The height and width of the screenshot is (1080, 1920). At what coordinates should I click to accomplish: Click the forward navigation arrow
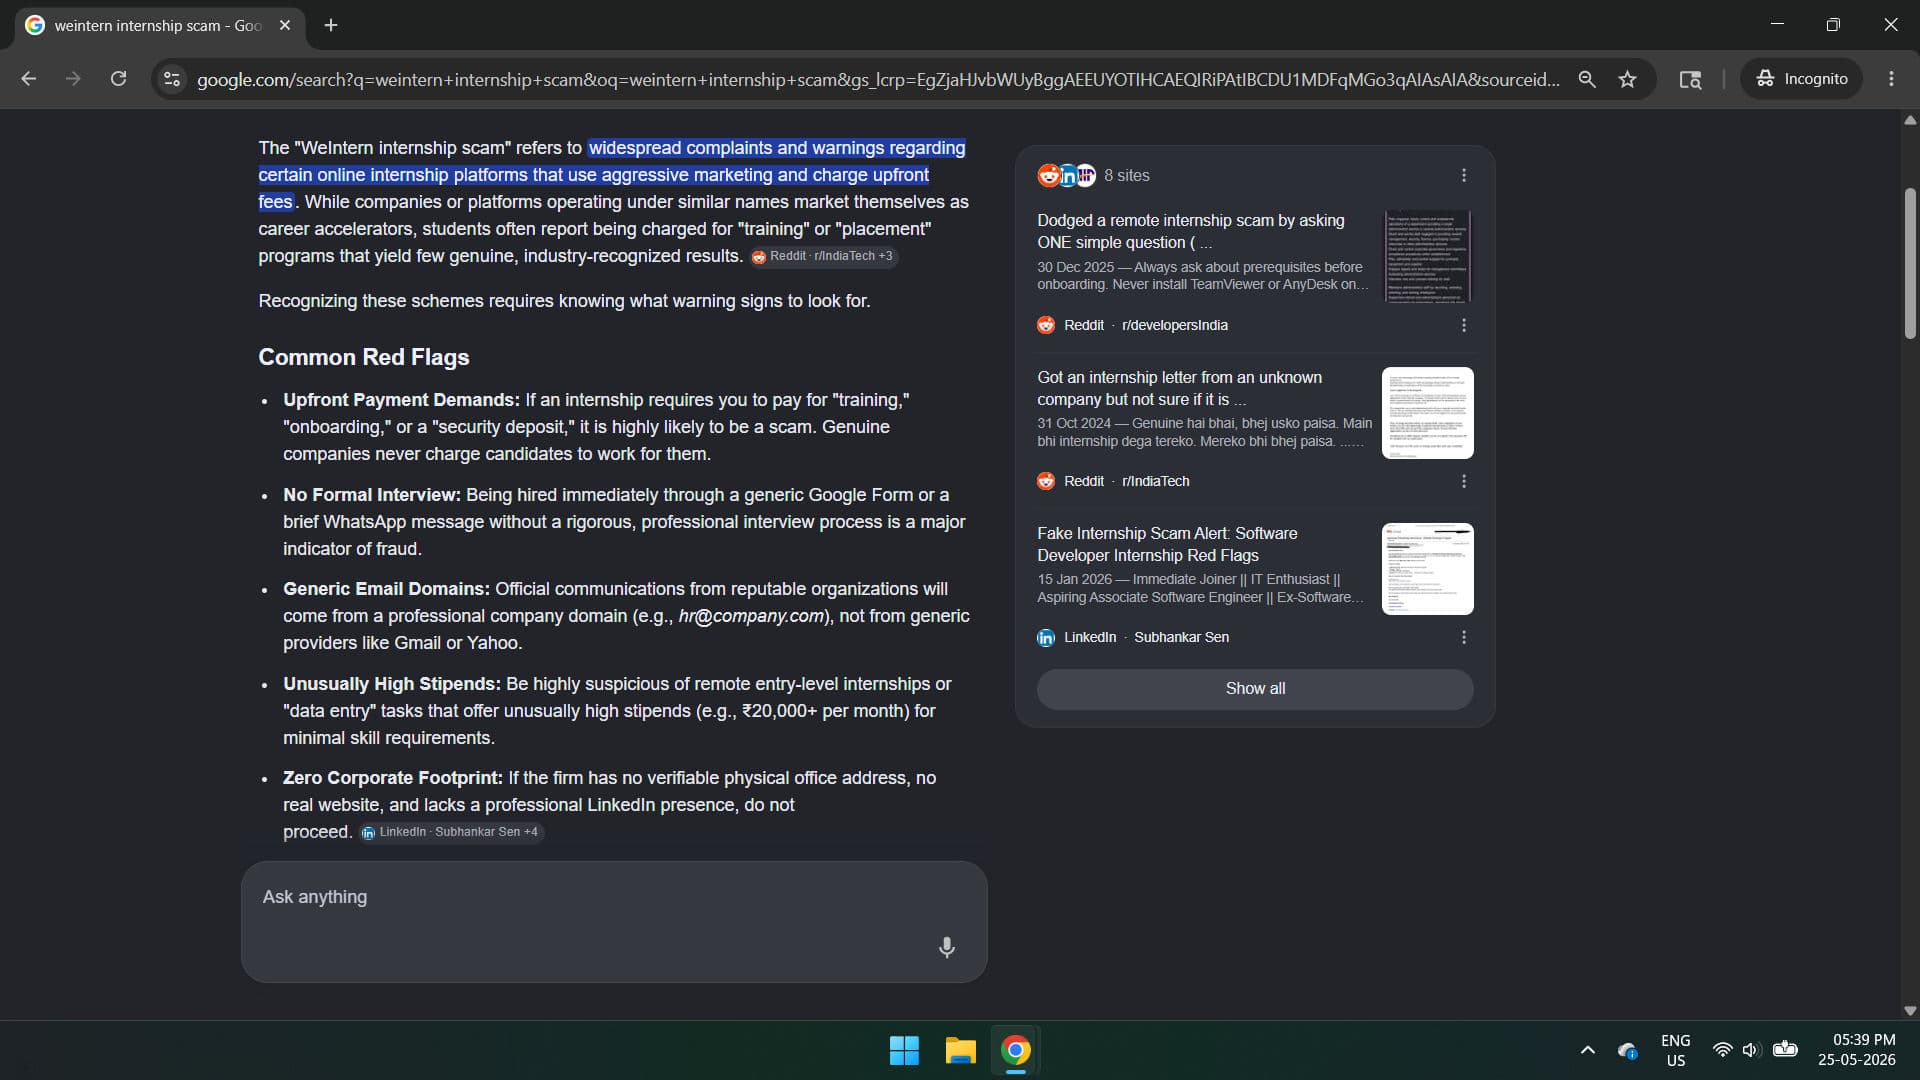[x=73, y=79]
